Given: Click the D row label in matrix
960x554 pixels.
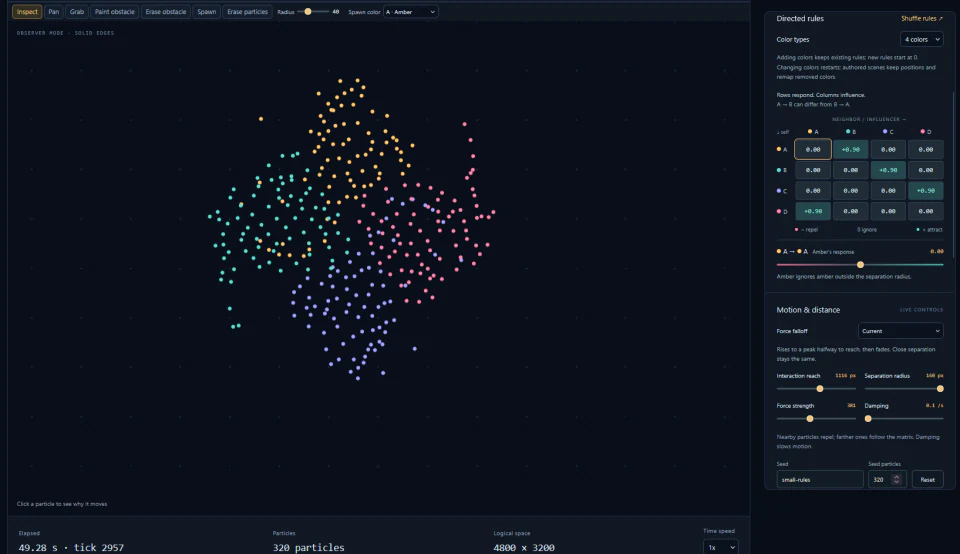Looking at the screenshot, I should coord(782,211).
